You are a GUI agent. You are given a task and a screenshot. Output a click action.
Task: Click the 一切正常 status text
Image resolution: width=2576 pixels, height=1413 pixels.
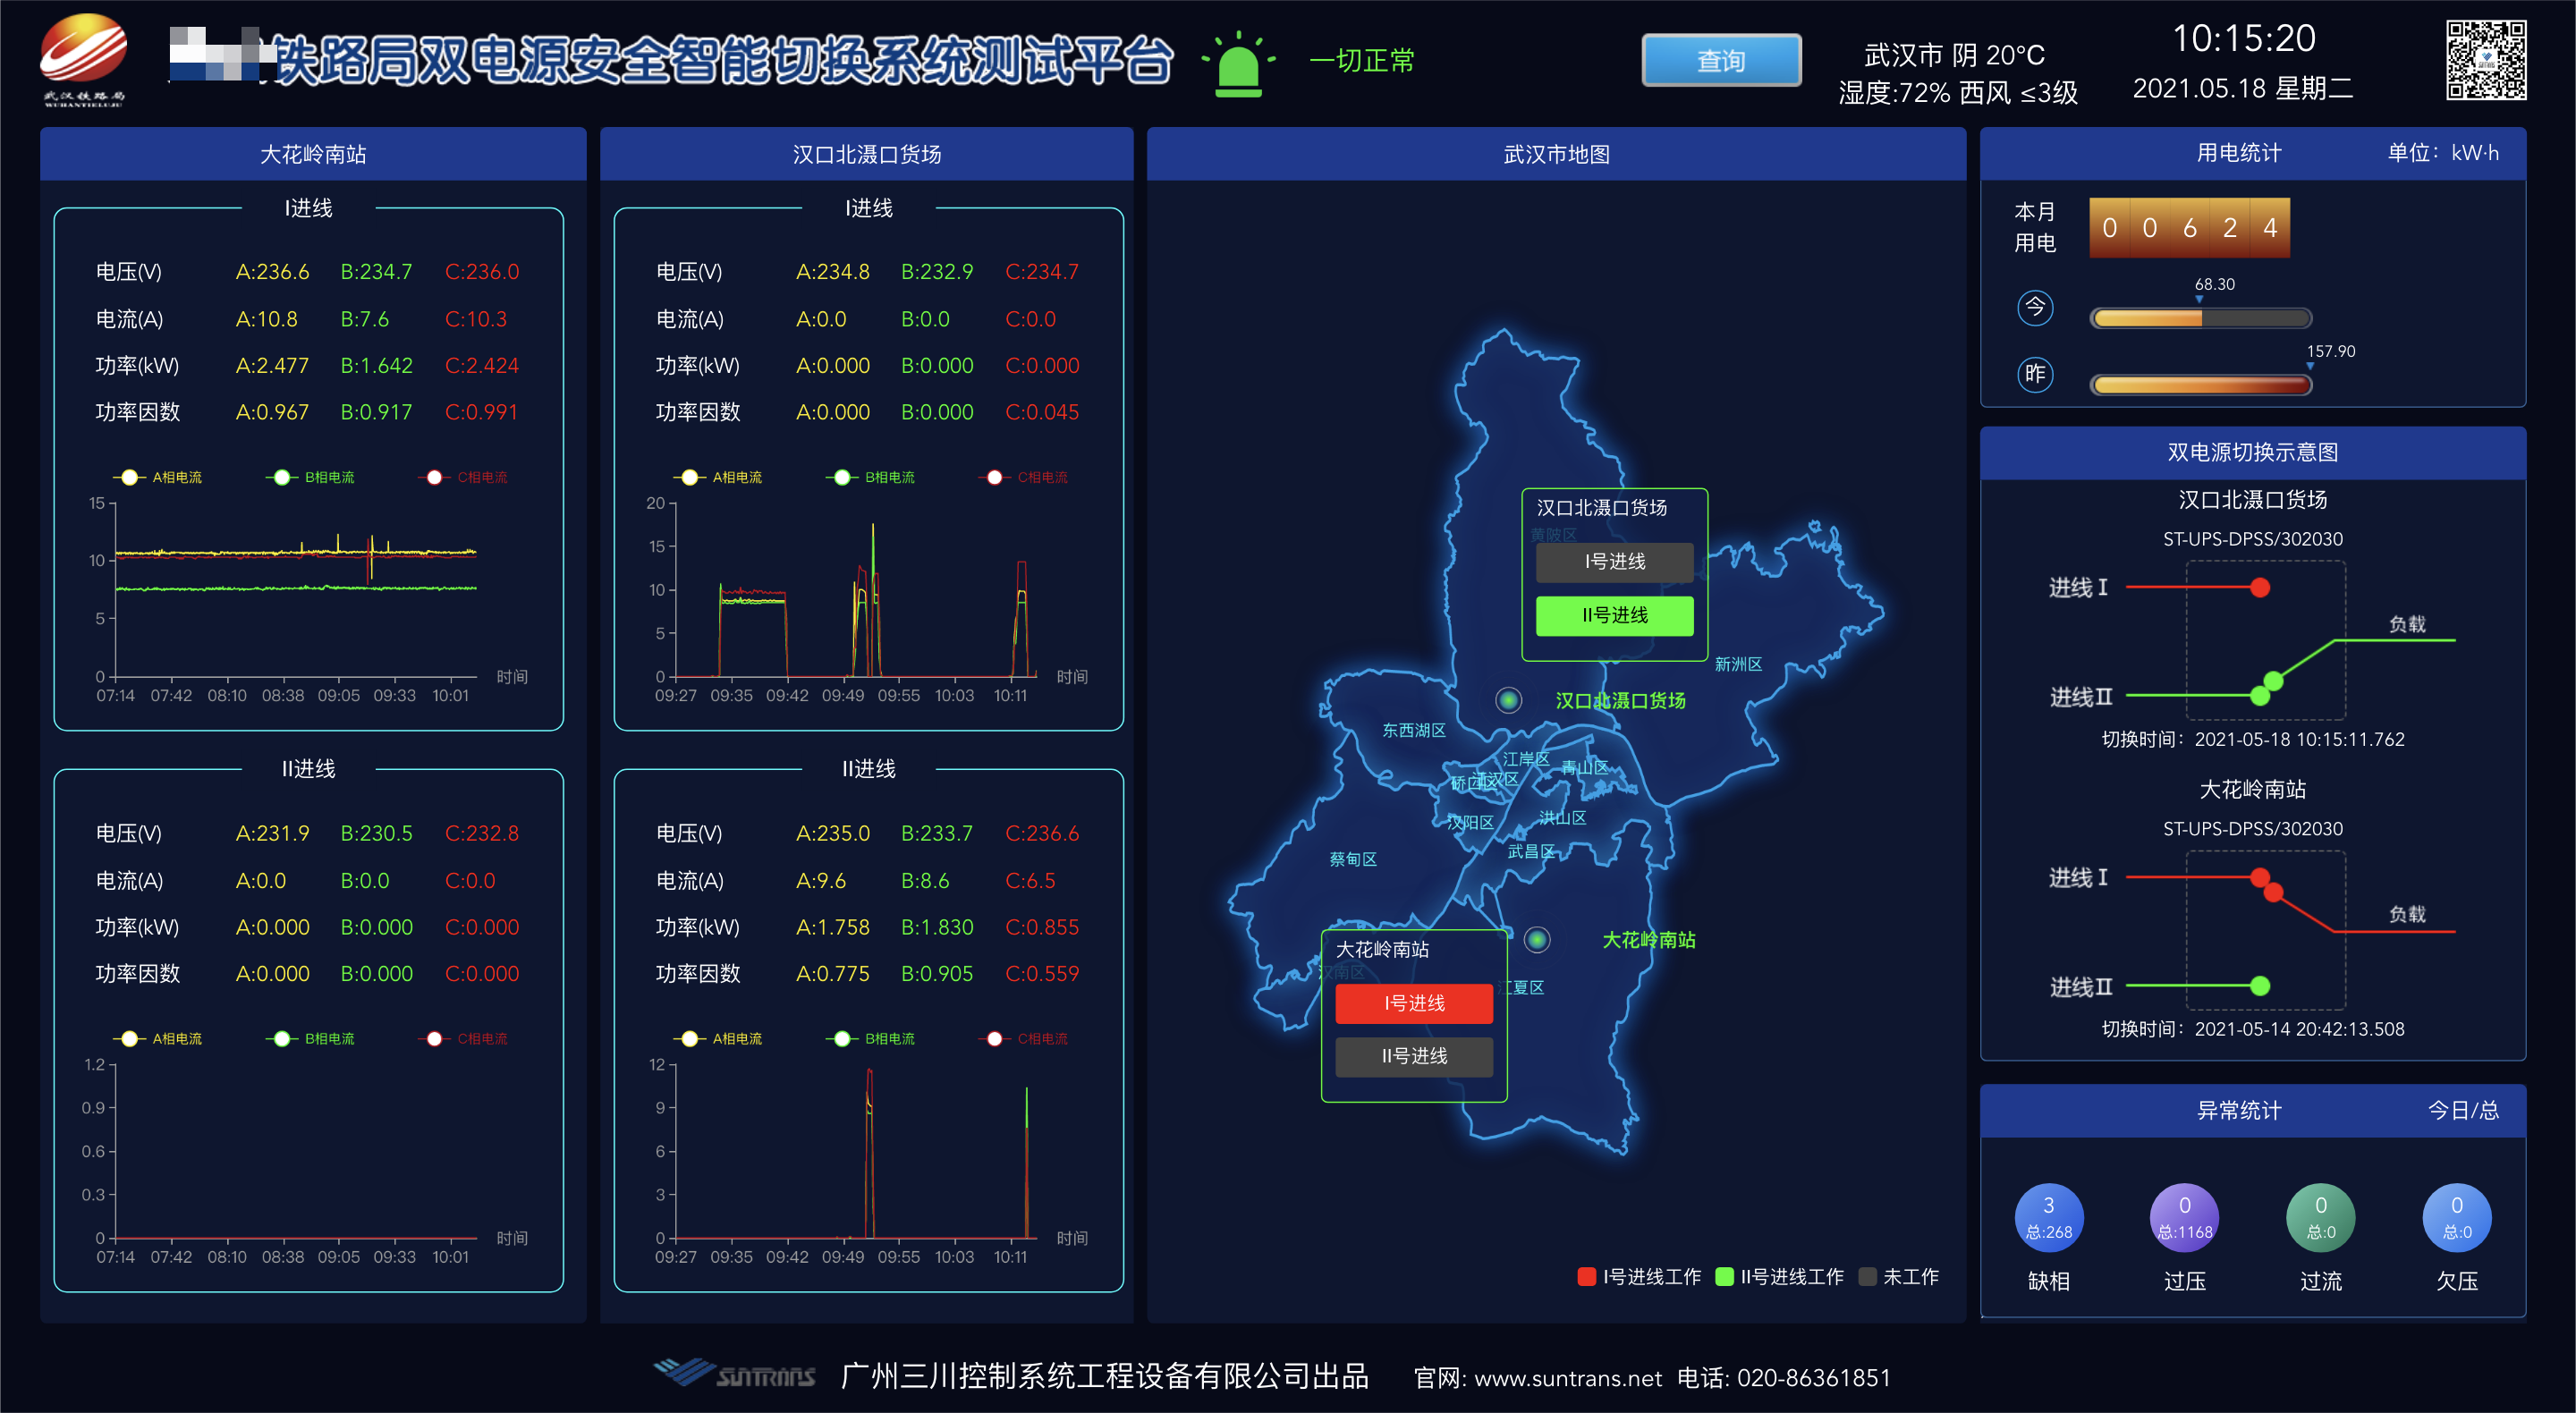(1362, 61)
